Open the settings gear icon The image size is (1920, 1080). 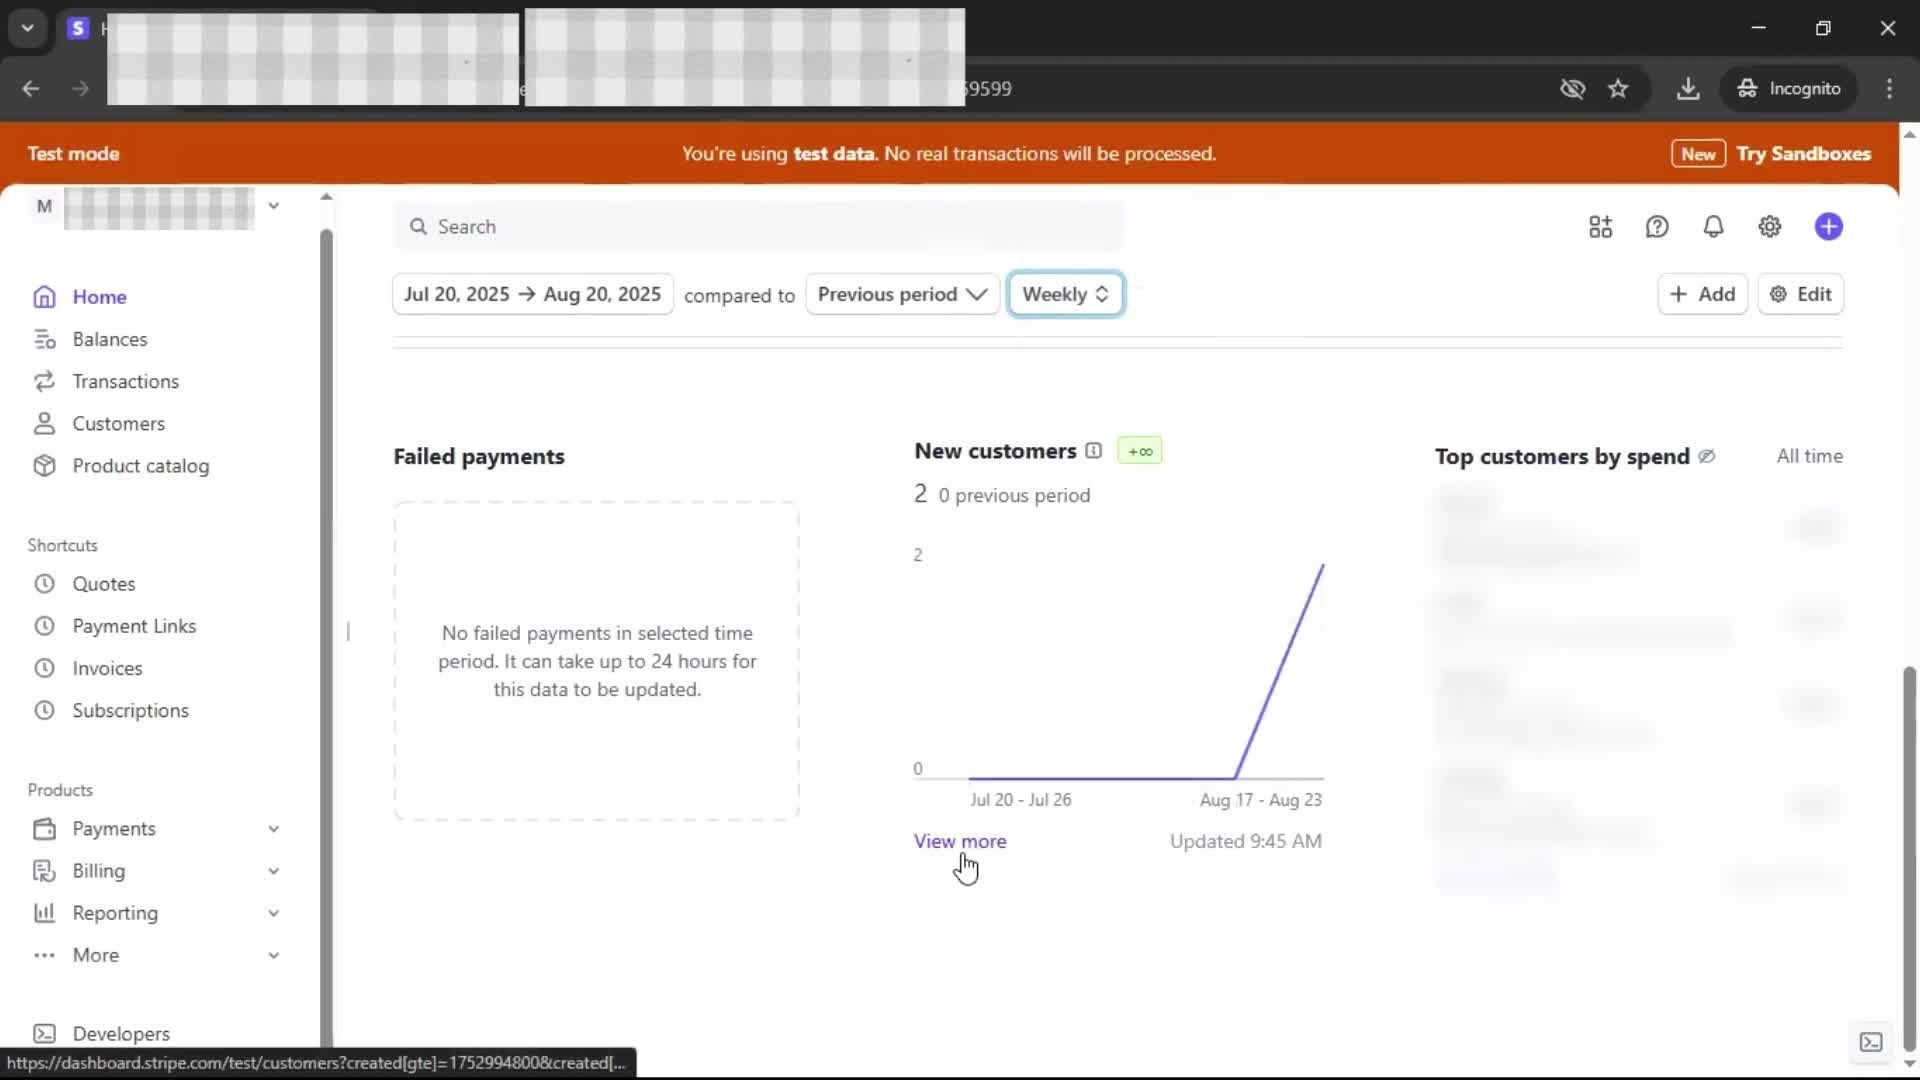(x=1769, y=227)
